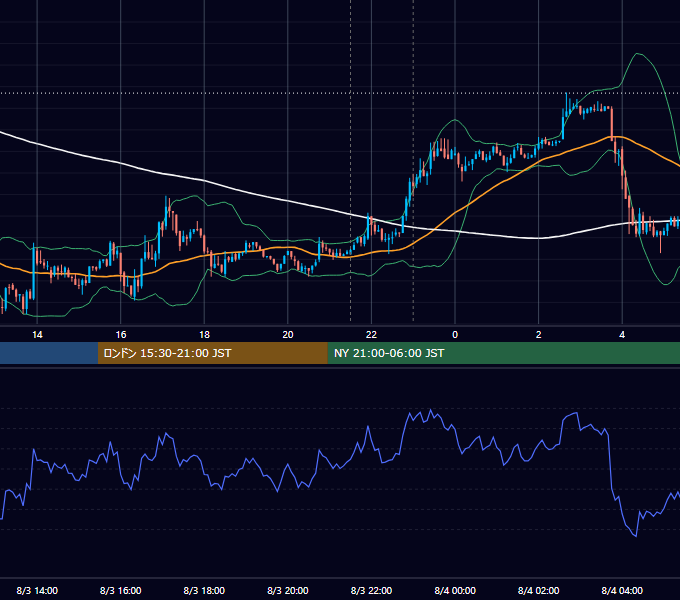Click the '8/3 14:00' date label

tap(37, 590)
